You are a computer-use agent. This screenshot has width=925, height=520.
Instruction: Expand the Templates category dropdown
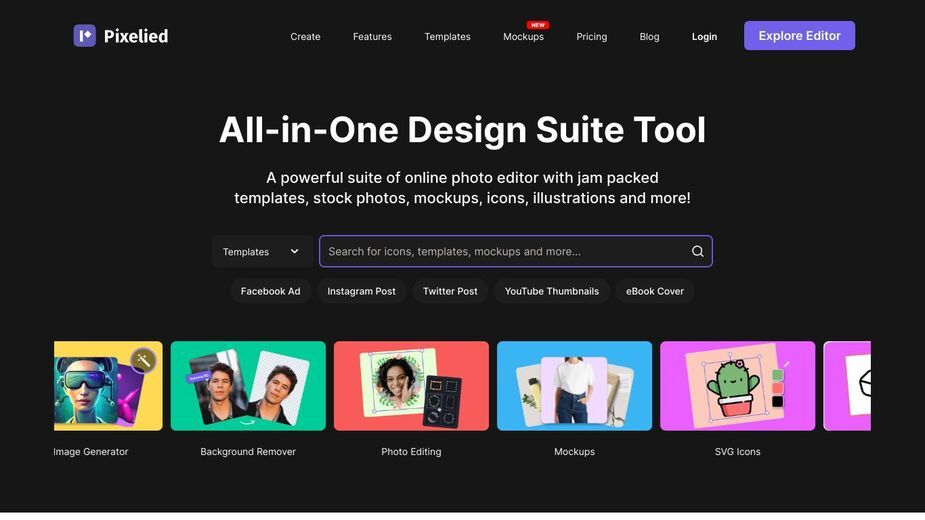pos(262,251)
